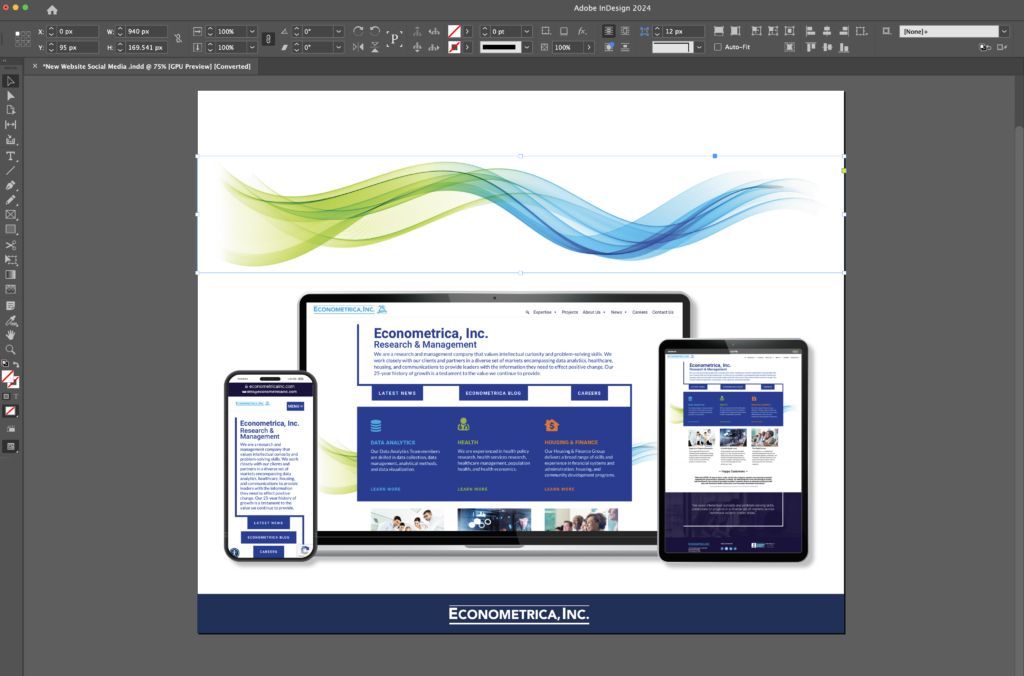Click the Apply None color swatch
The width and height of the screenshot is (1024, 676).
point(10,411)
